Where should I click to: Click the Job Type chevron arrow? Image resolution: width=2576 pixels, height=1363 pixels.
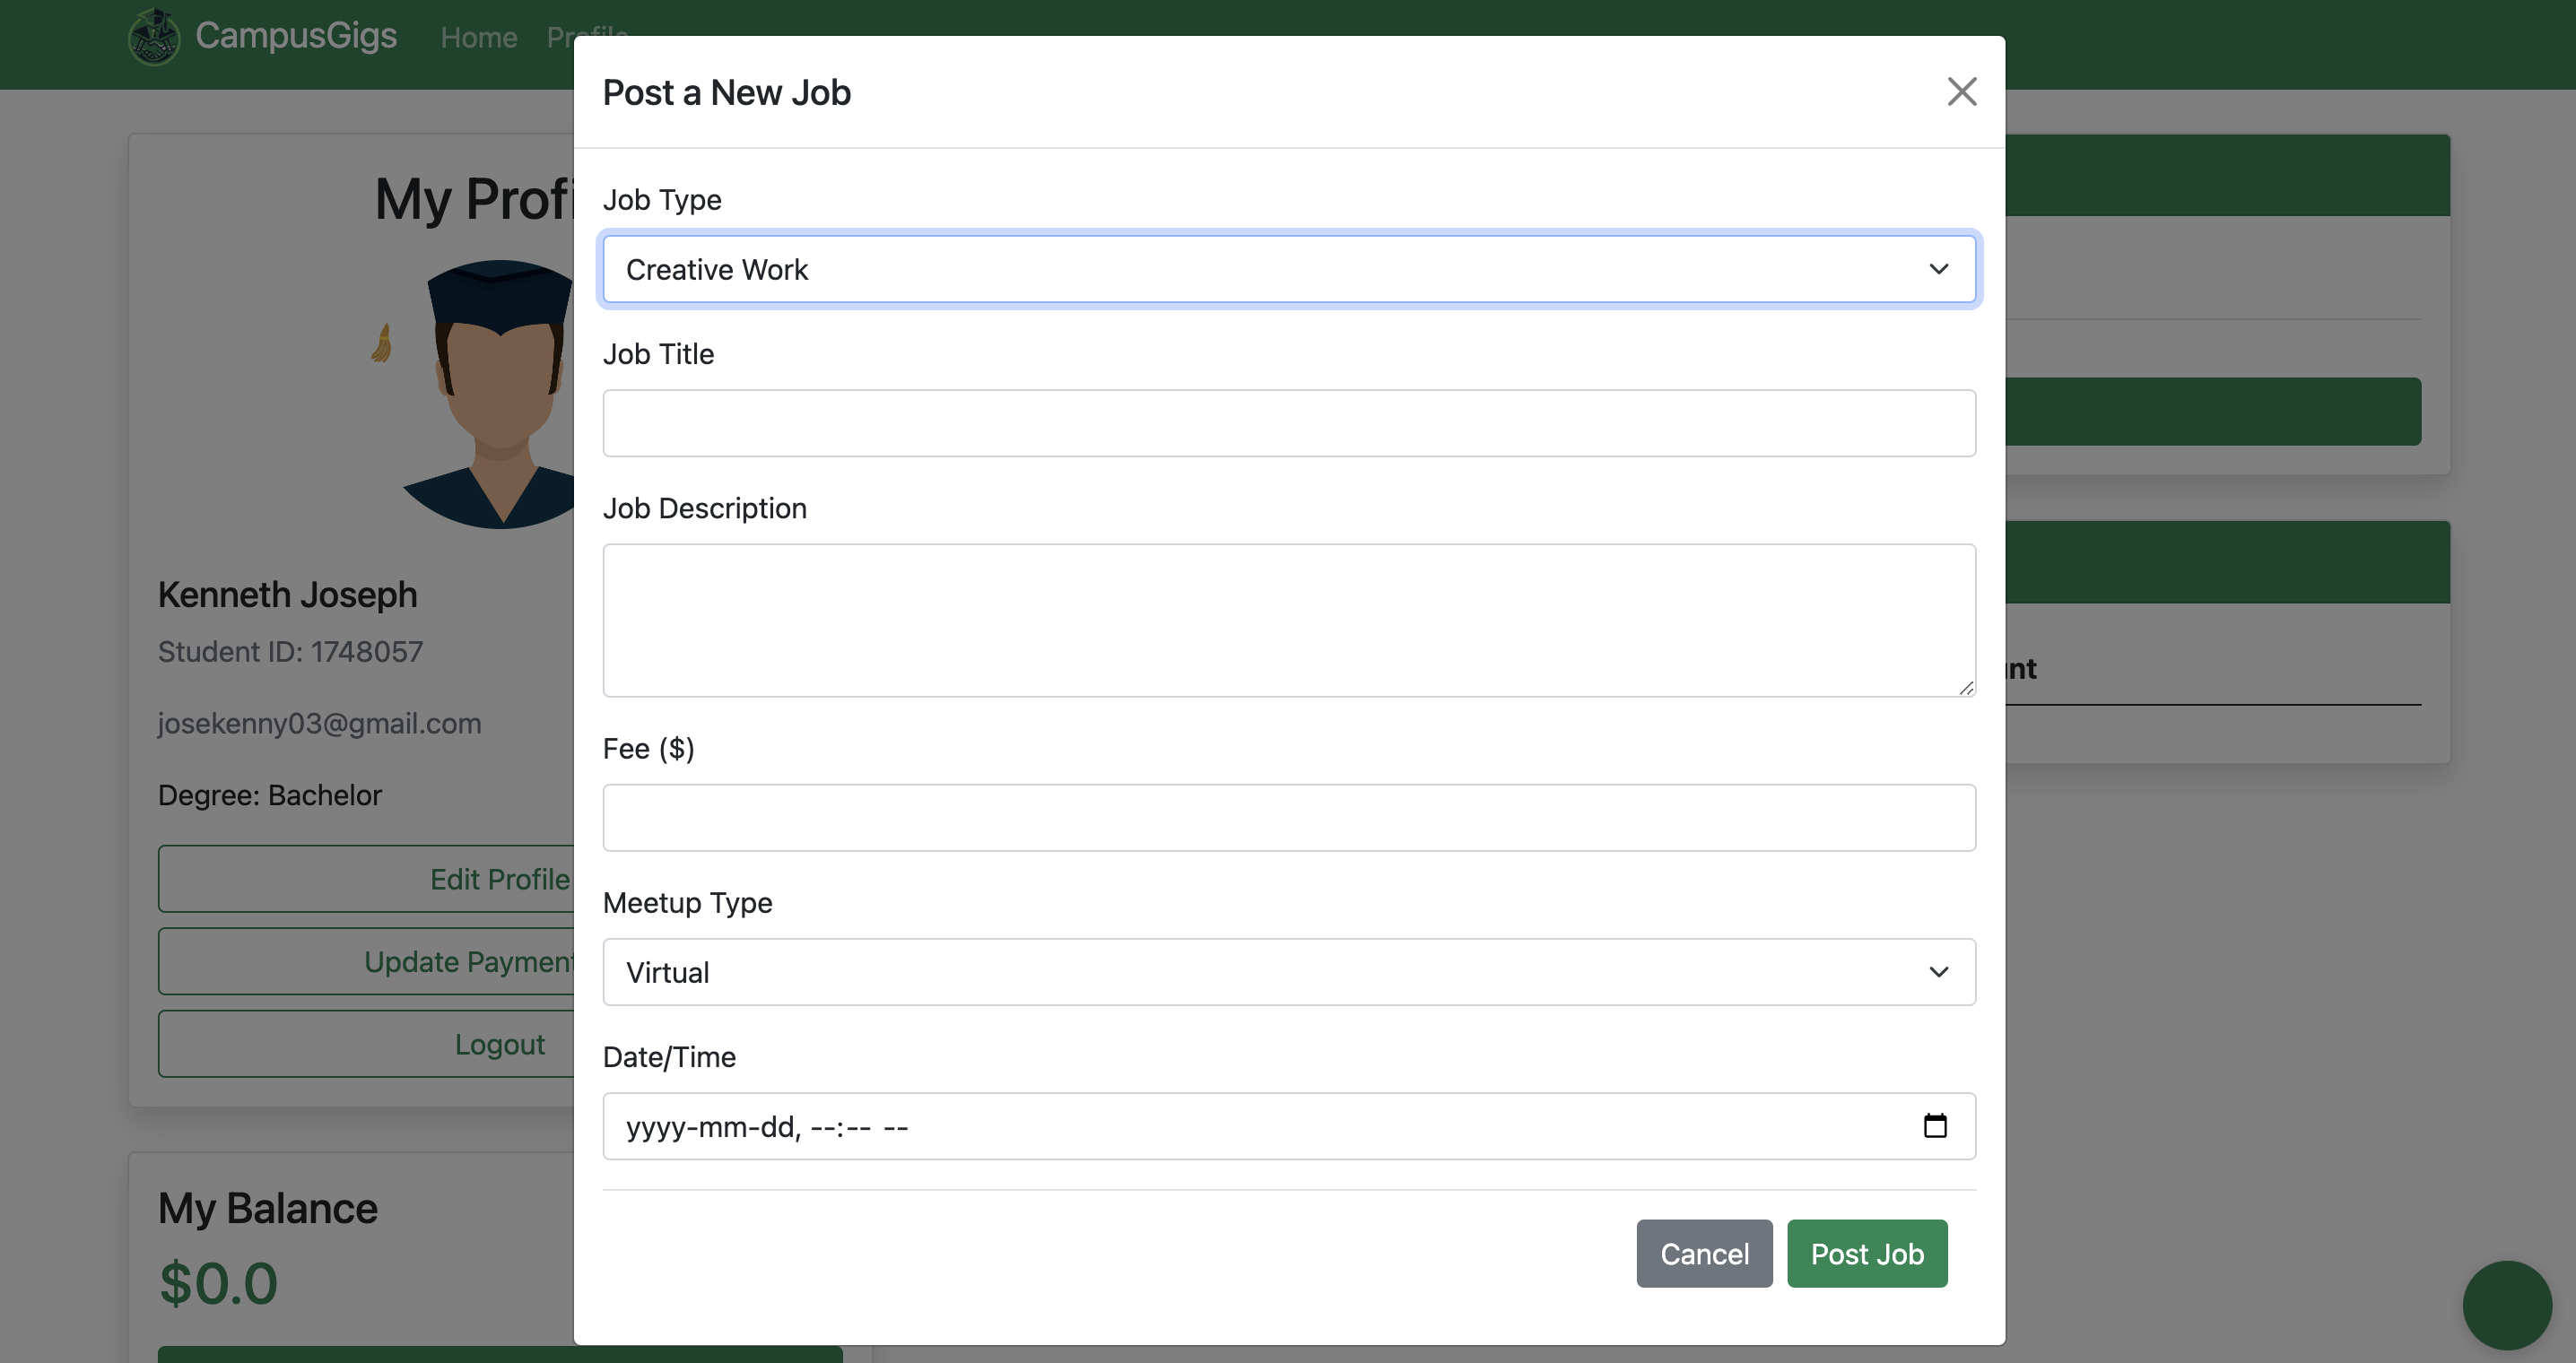click(1938, 269)
